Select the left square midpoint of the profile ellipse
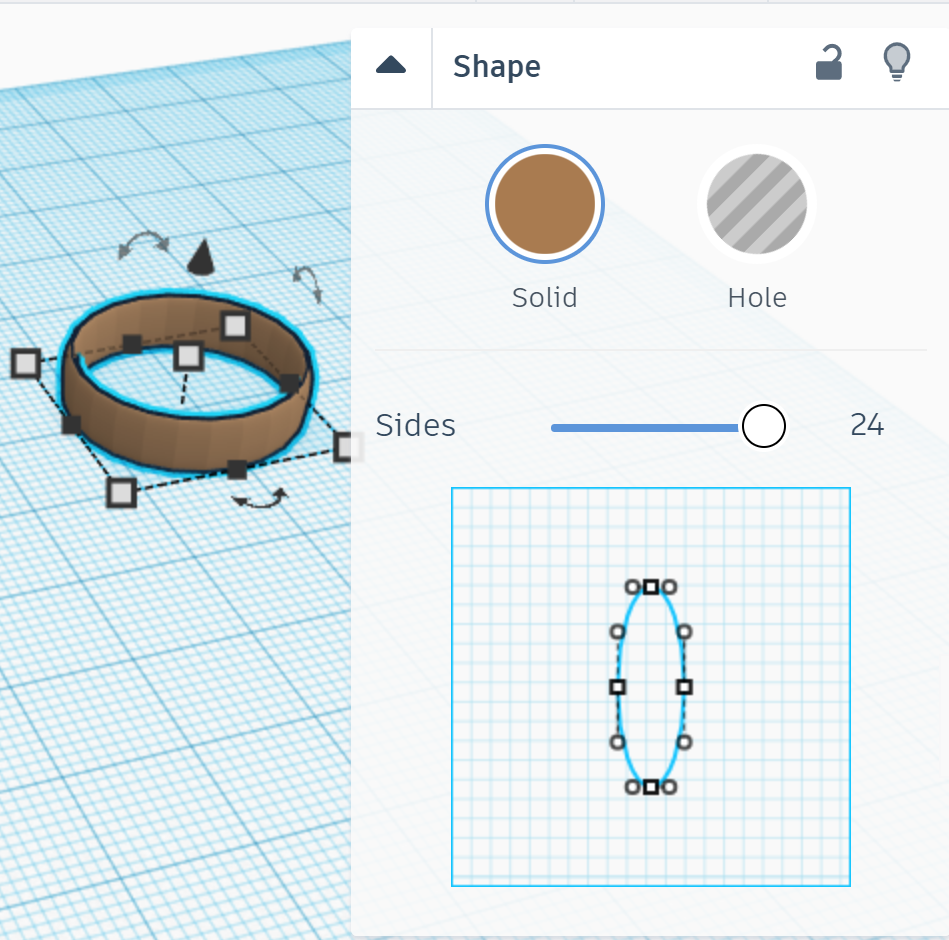This screenshot has width=949, height=940. pos(617,687)
